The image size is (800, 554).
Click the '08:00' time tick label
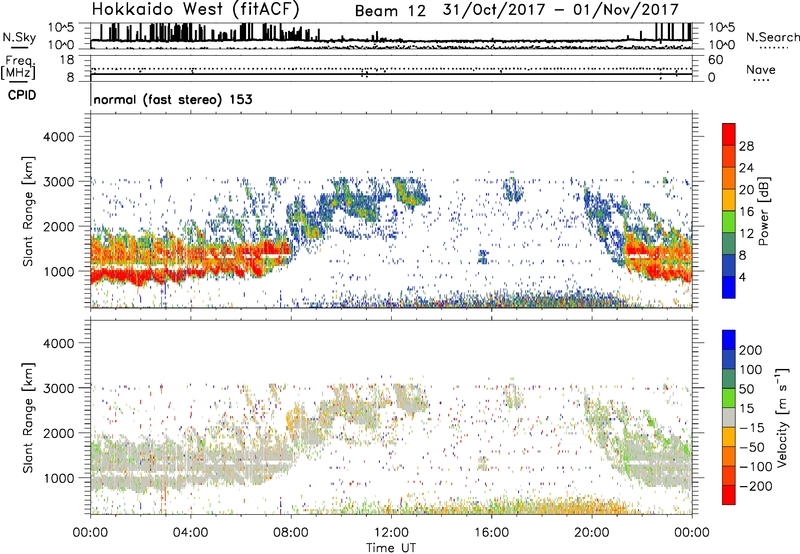coord(291,533)
